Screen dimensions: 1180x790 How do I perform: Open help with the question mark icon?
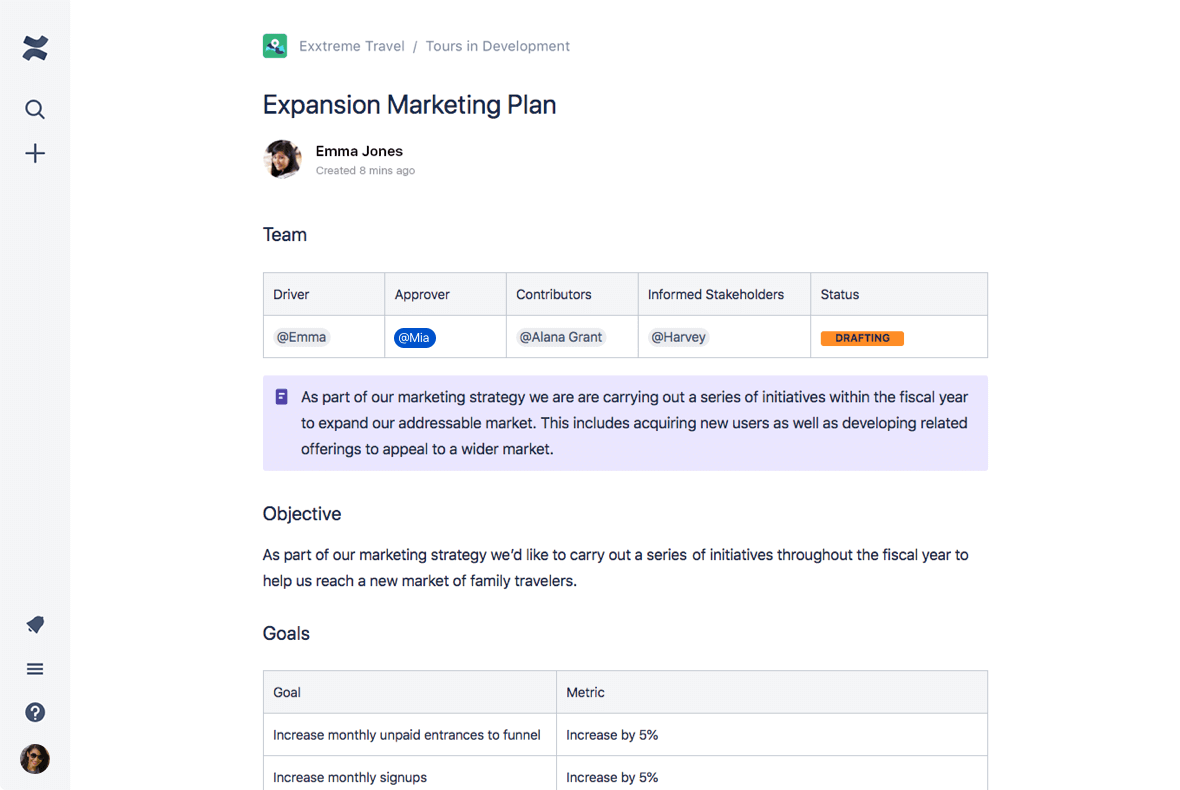click(35, 712)
